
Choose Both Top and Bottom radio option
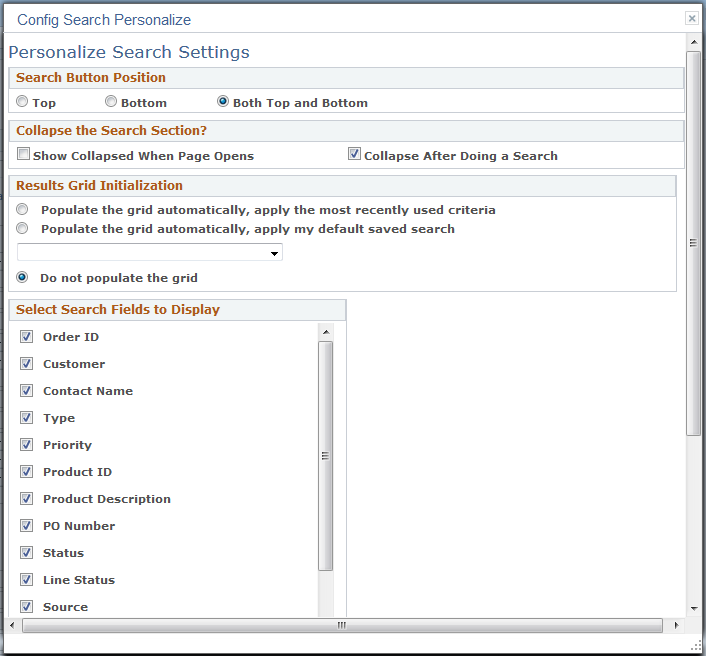point(223,102)
